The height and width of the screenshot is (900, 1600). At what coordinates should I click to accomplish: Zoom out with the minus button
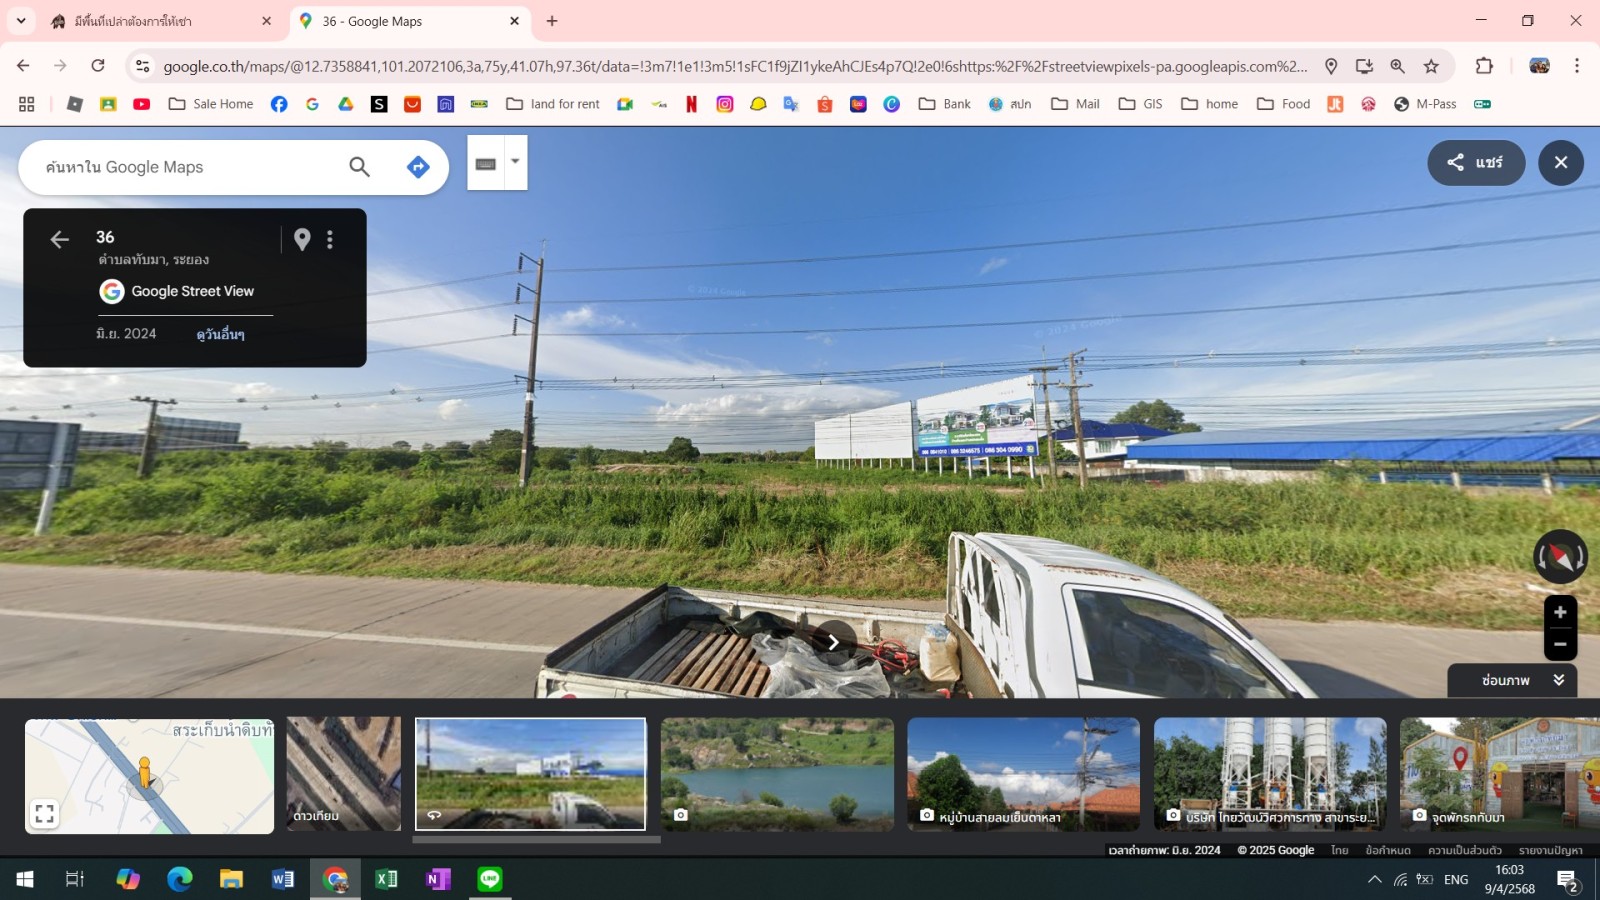coord(1560,644)
